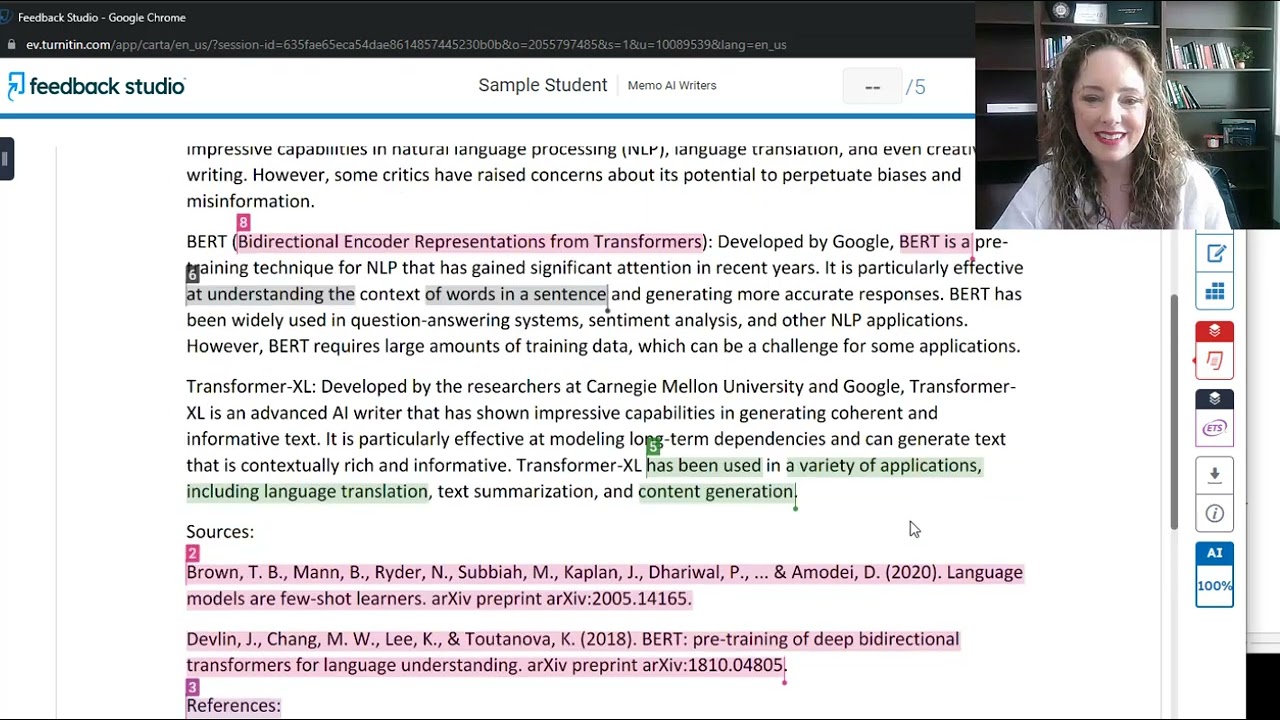
Task: Click the Memo AI Writers assignment title
Action: 672,86
